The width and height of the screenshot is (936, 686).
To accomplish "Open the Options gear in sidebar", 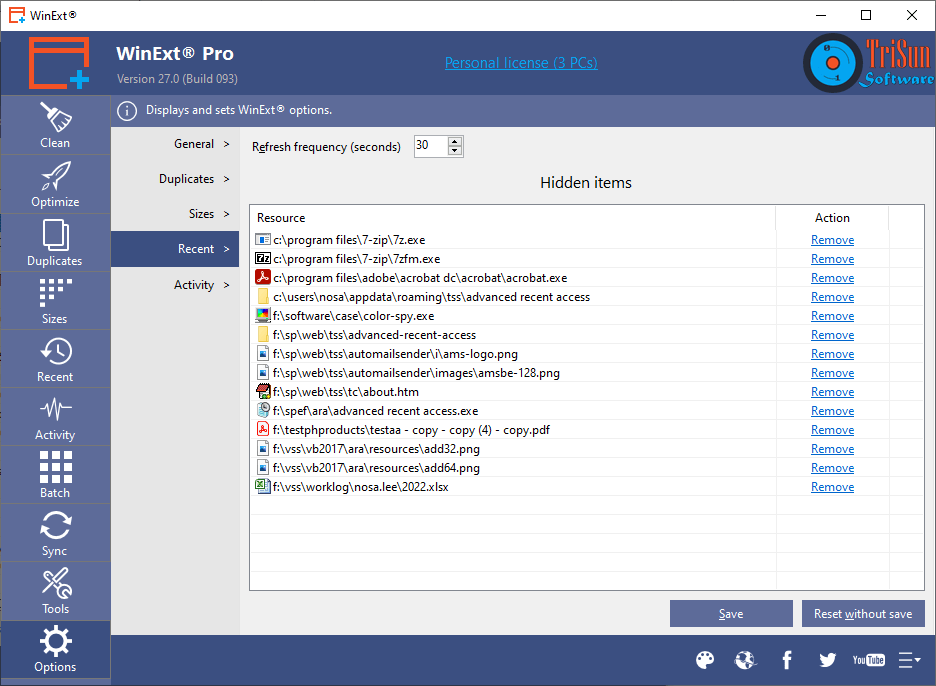I will coord(55,649).
